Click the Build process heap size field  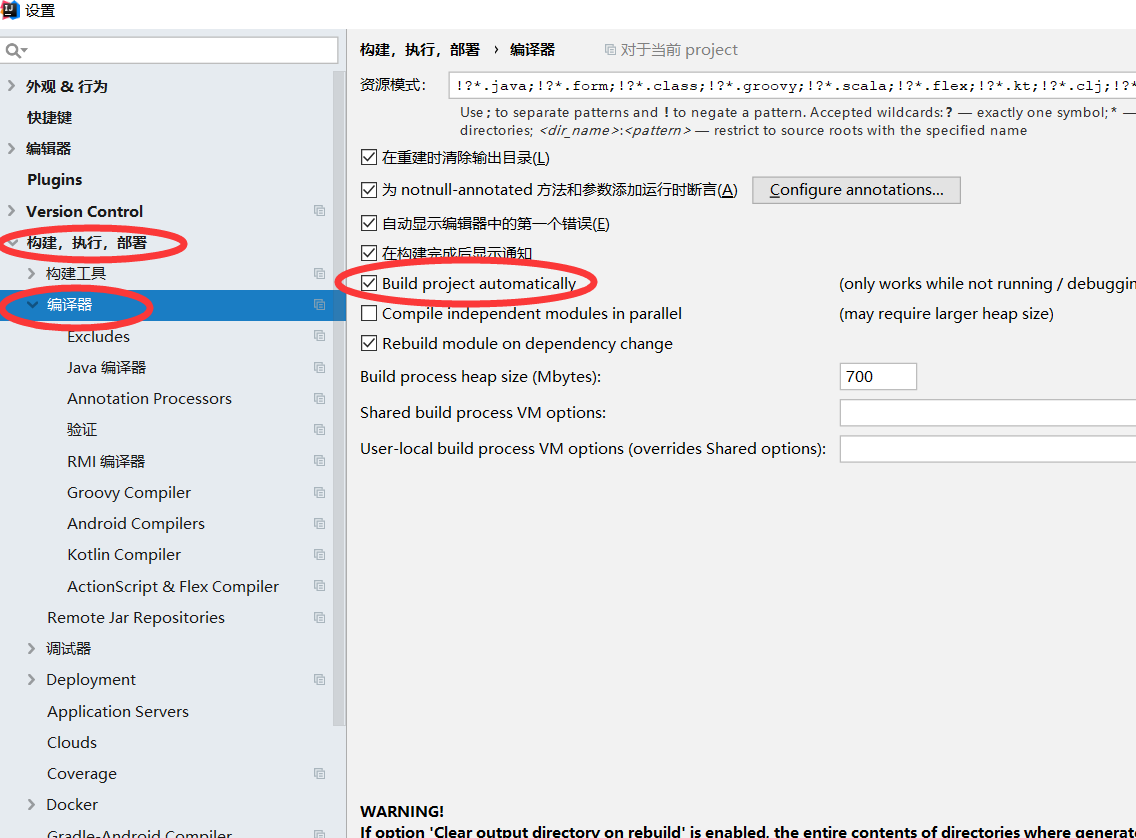878,377
